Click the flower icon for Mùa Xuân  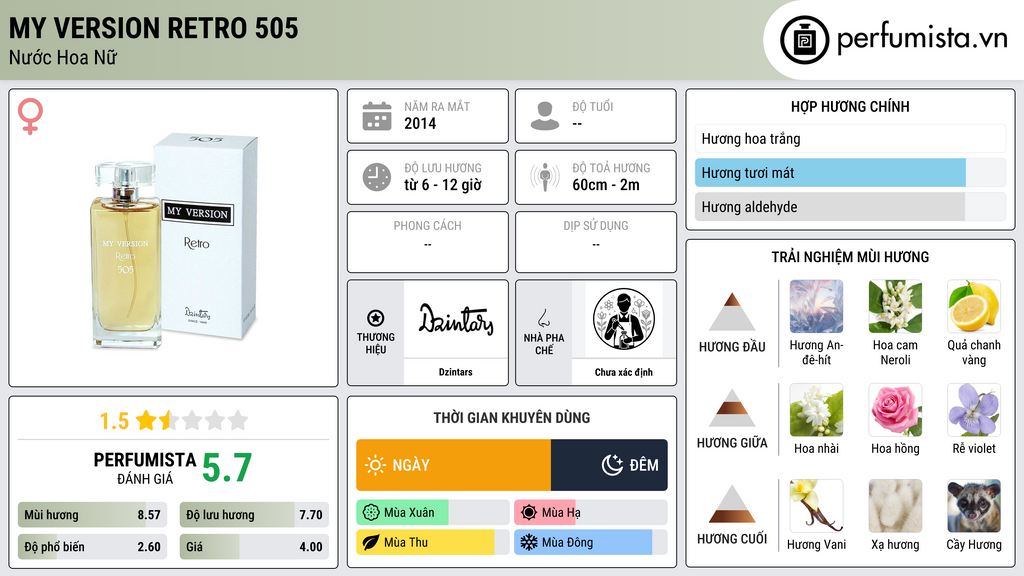[x=371, y=513]
